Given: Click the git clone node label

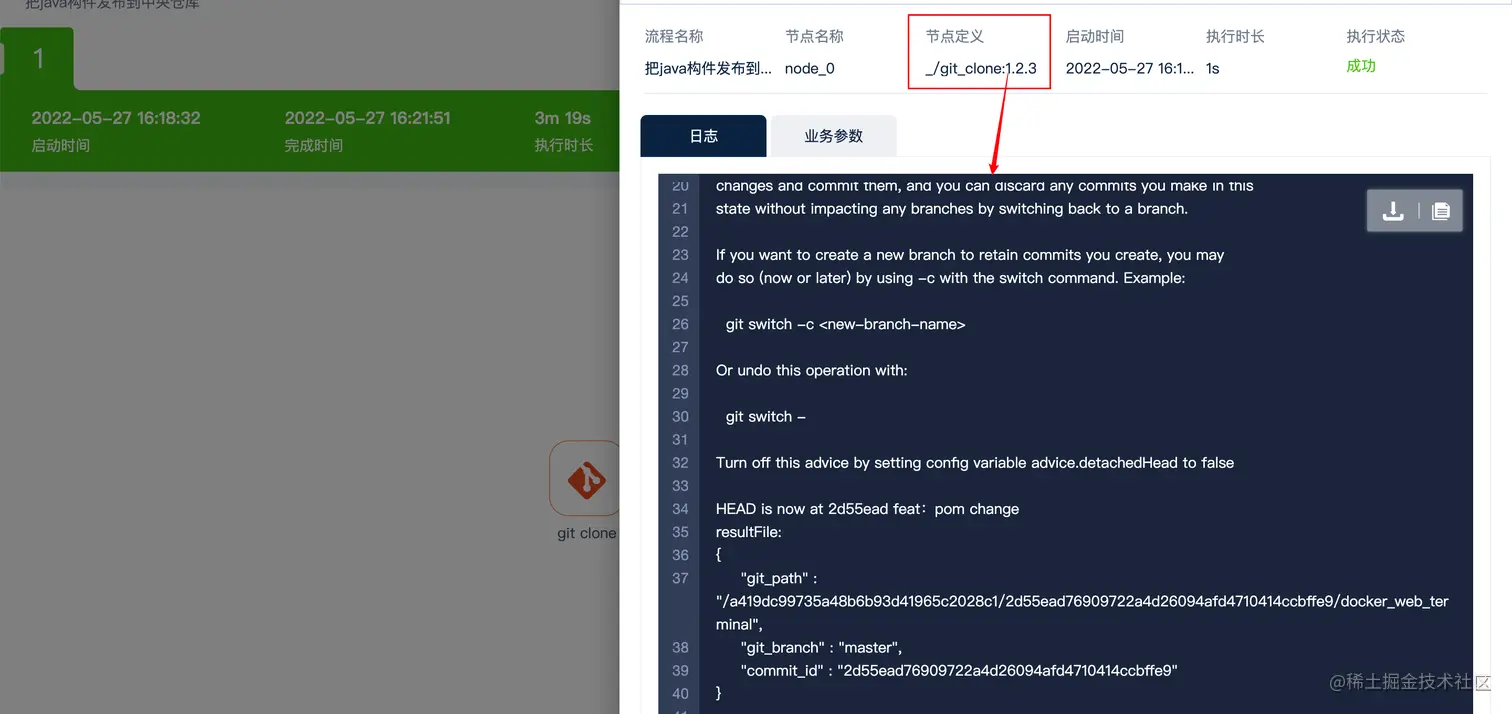Looking at the screenshot, I should tap(586, 533).
